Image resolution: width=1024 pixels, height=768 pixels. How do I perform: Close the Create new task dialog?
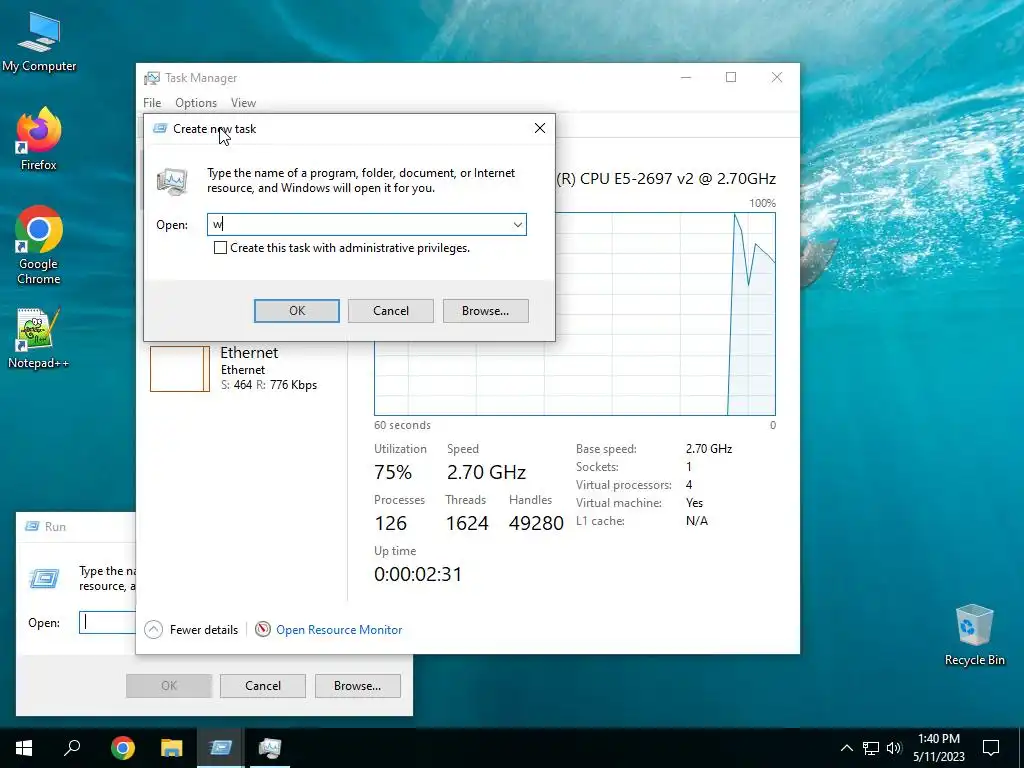click(x=540, y=128)
